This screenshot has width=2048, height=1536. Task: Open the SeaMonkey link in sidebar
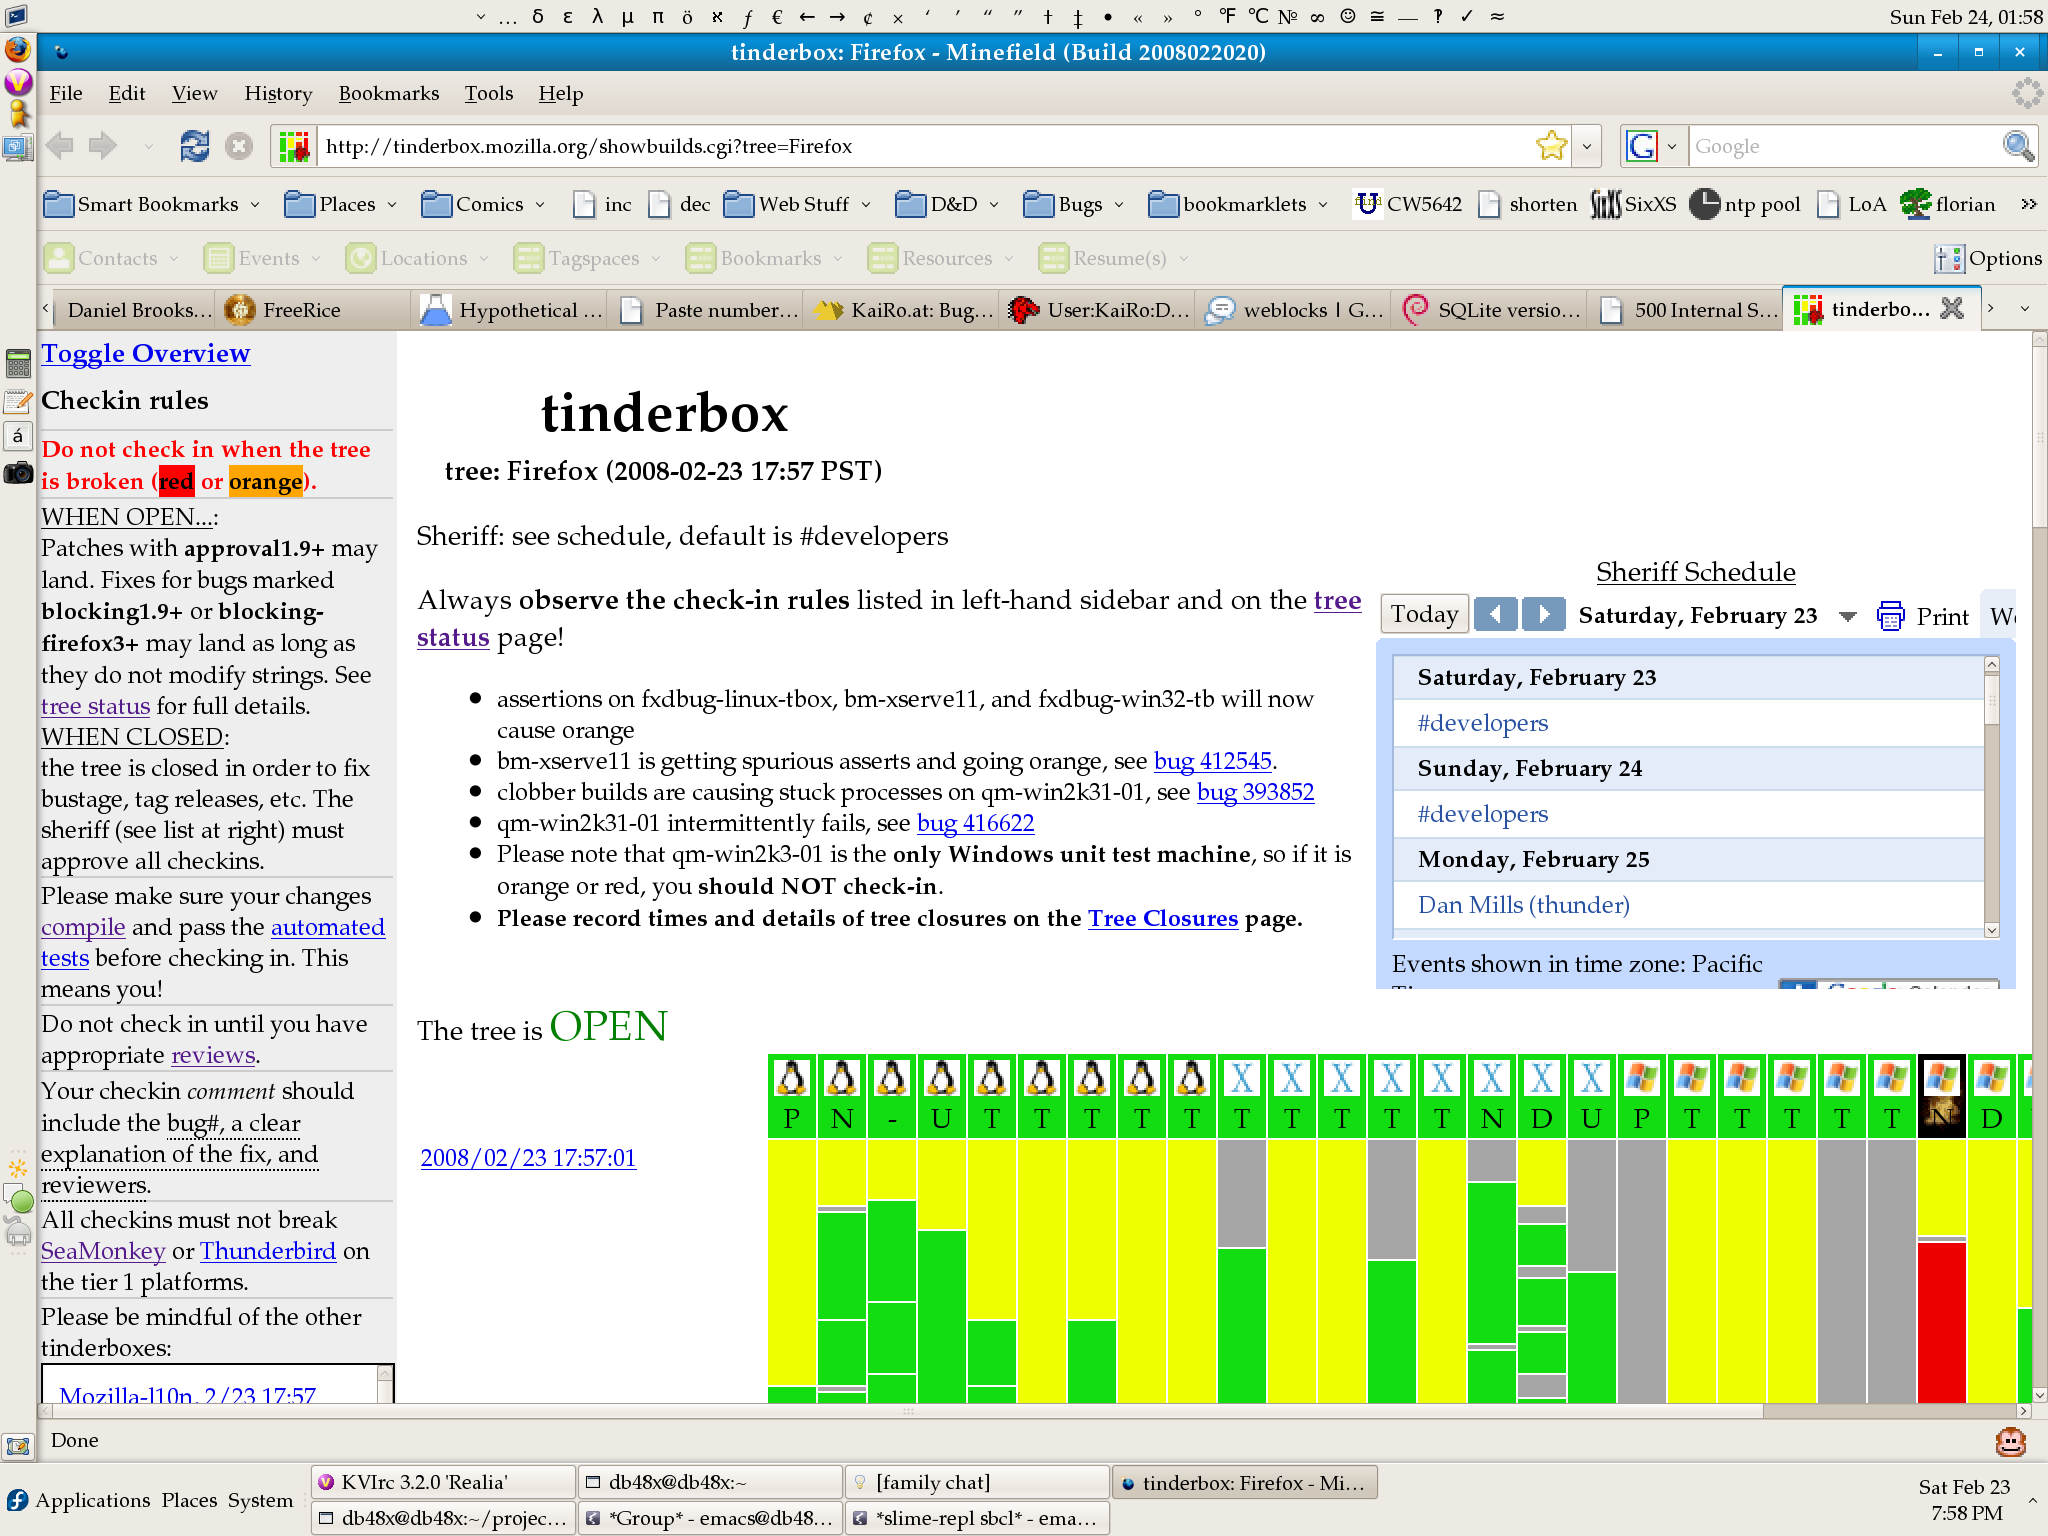pyautogui.click(x=103, y=1251)
